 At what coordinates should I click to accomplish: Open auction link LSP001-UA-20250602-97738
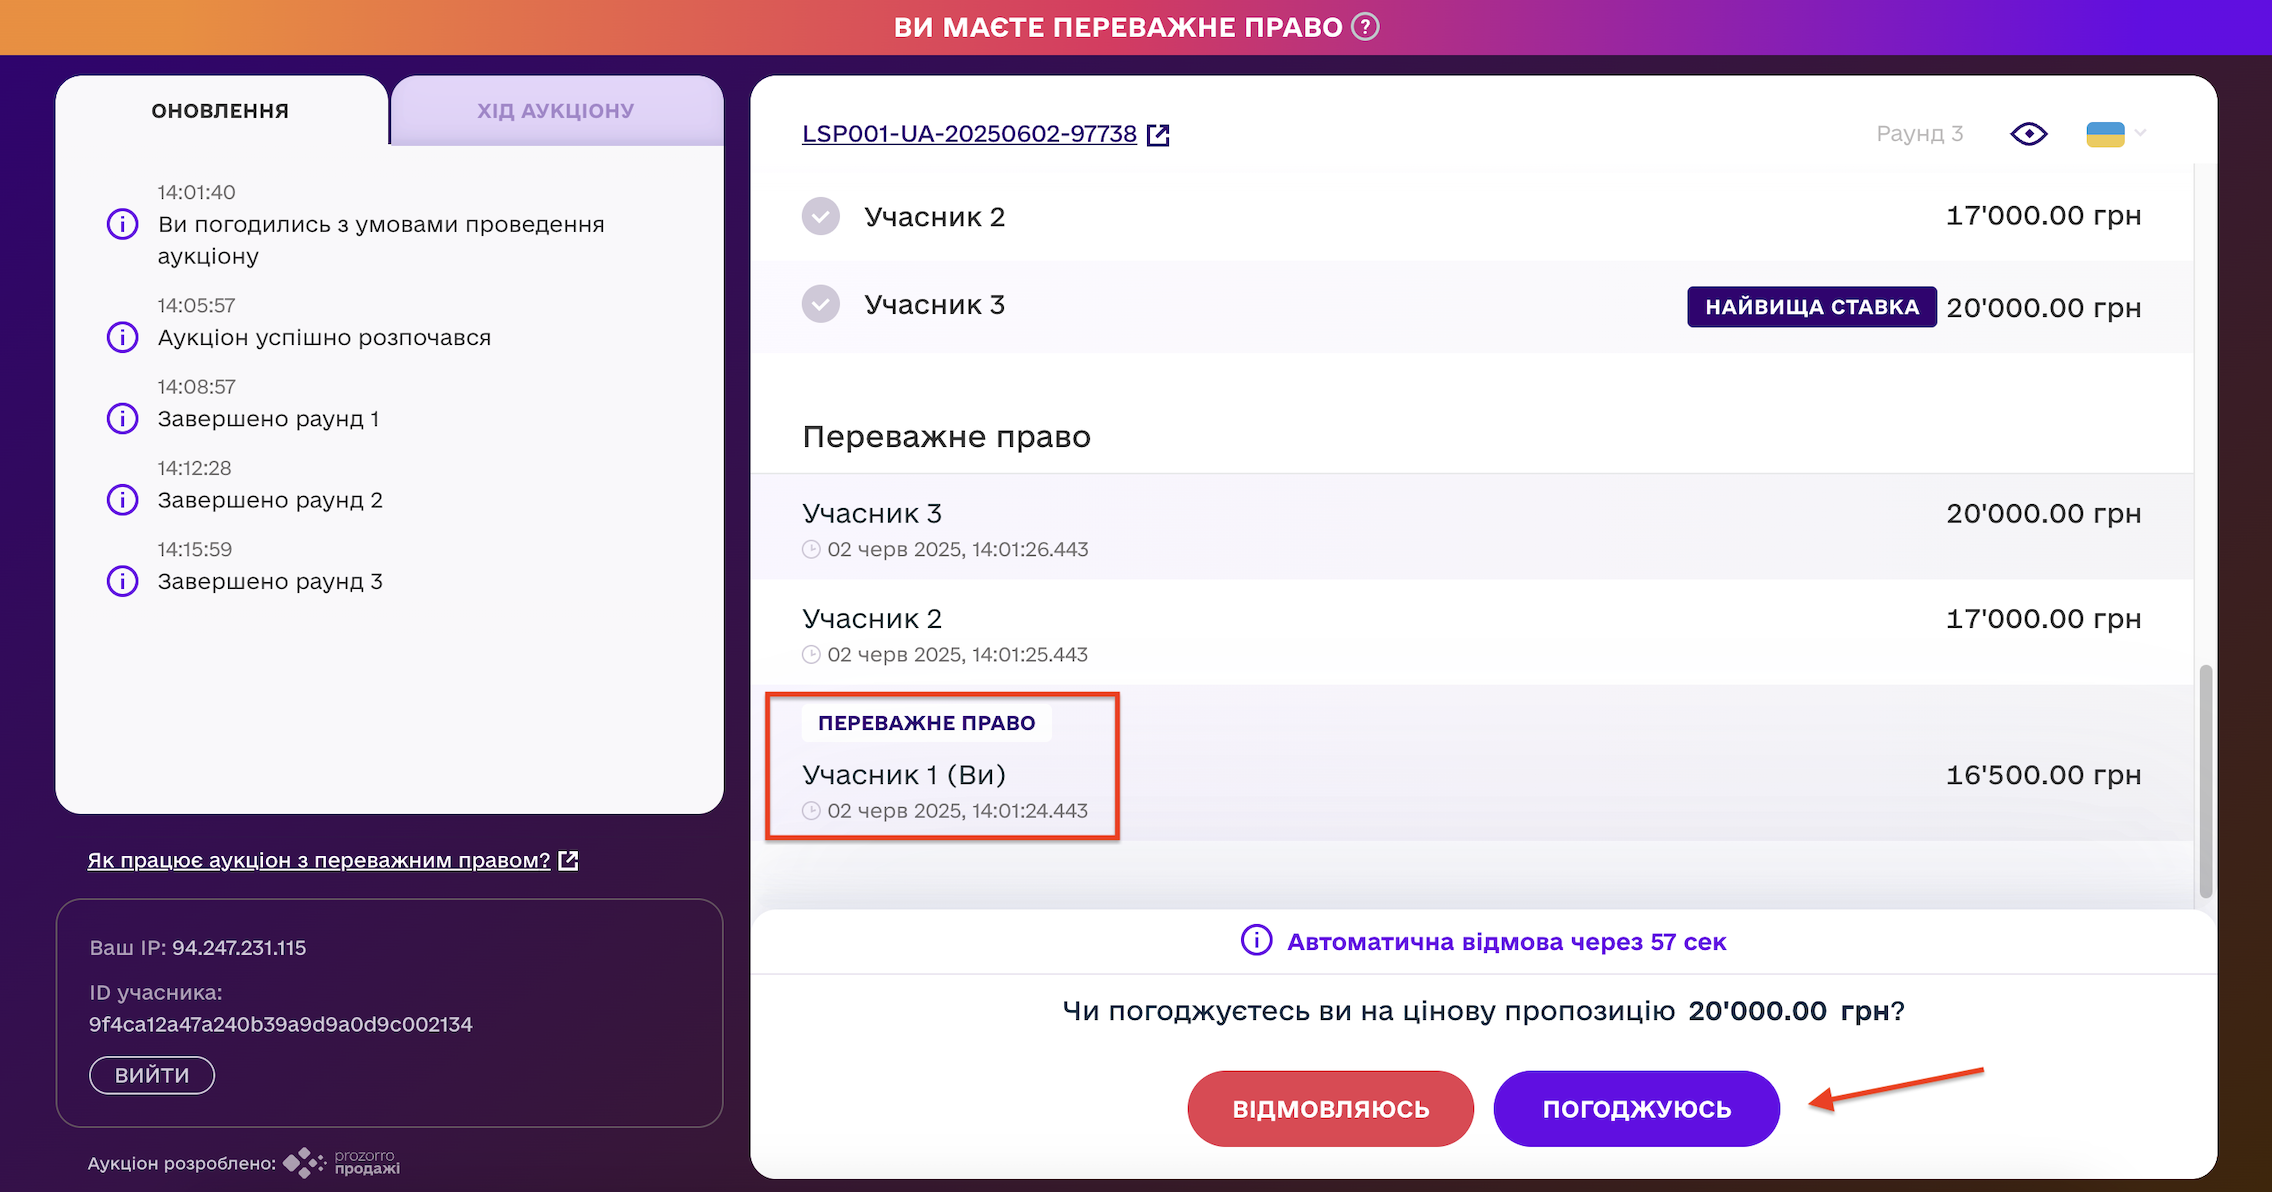click(969, 134)
